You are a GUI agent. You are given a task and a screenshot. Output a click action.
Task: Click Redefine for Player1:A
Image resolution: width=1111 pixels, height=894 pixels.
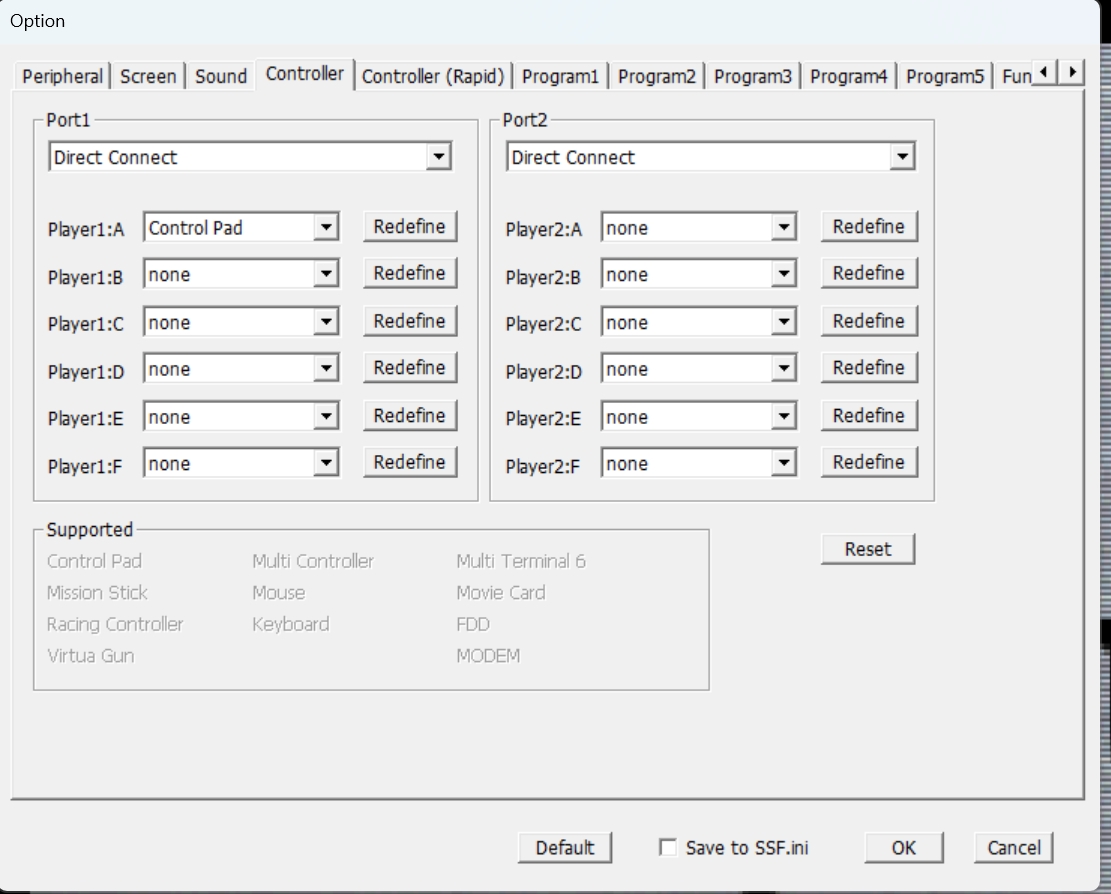tap(409, 227)
